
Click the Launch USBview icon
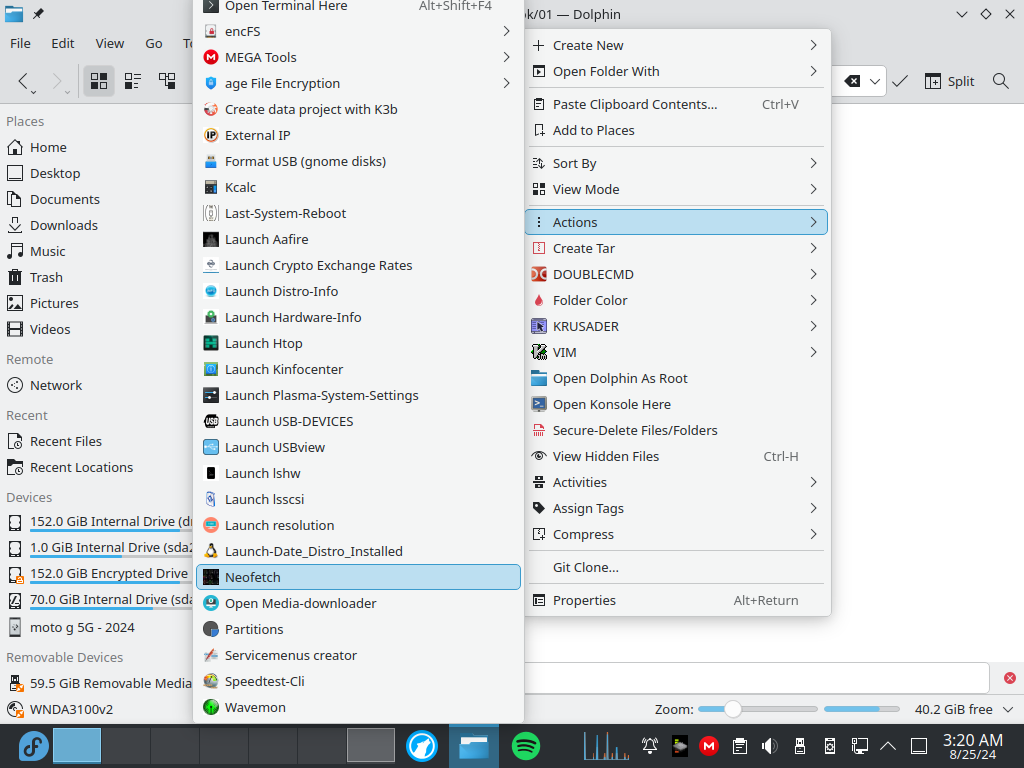pyautogui.click(x=211, y=447)
